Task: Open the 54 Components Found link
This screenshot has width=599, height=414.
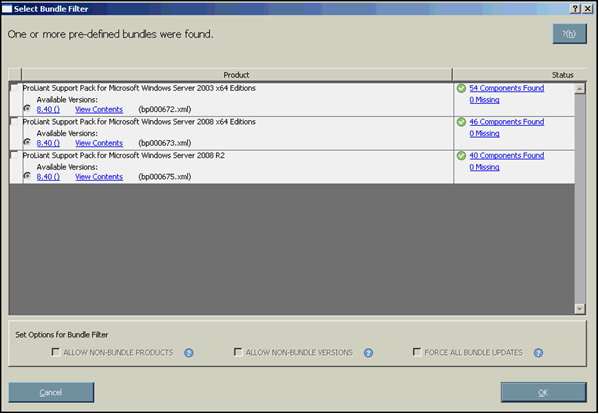Action: (507, 88)
